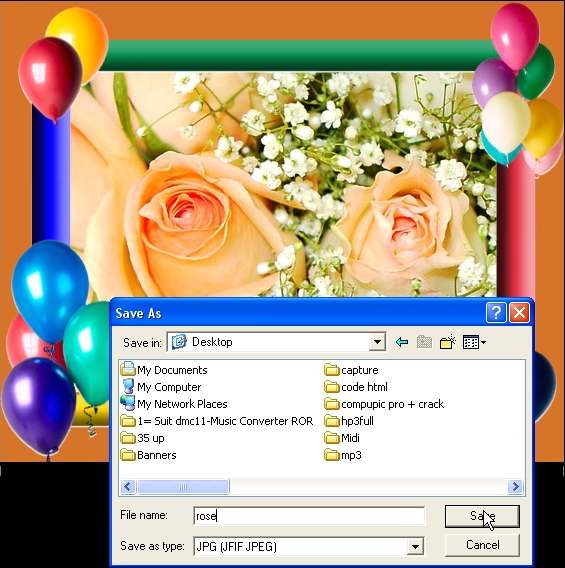The image size is (565, 568).
Task: Select the code html folder
Action: point(356,387)
